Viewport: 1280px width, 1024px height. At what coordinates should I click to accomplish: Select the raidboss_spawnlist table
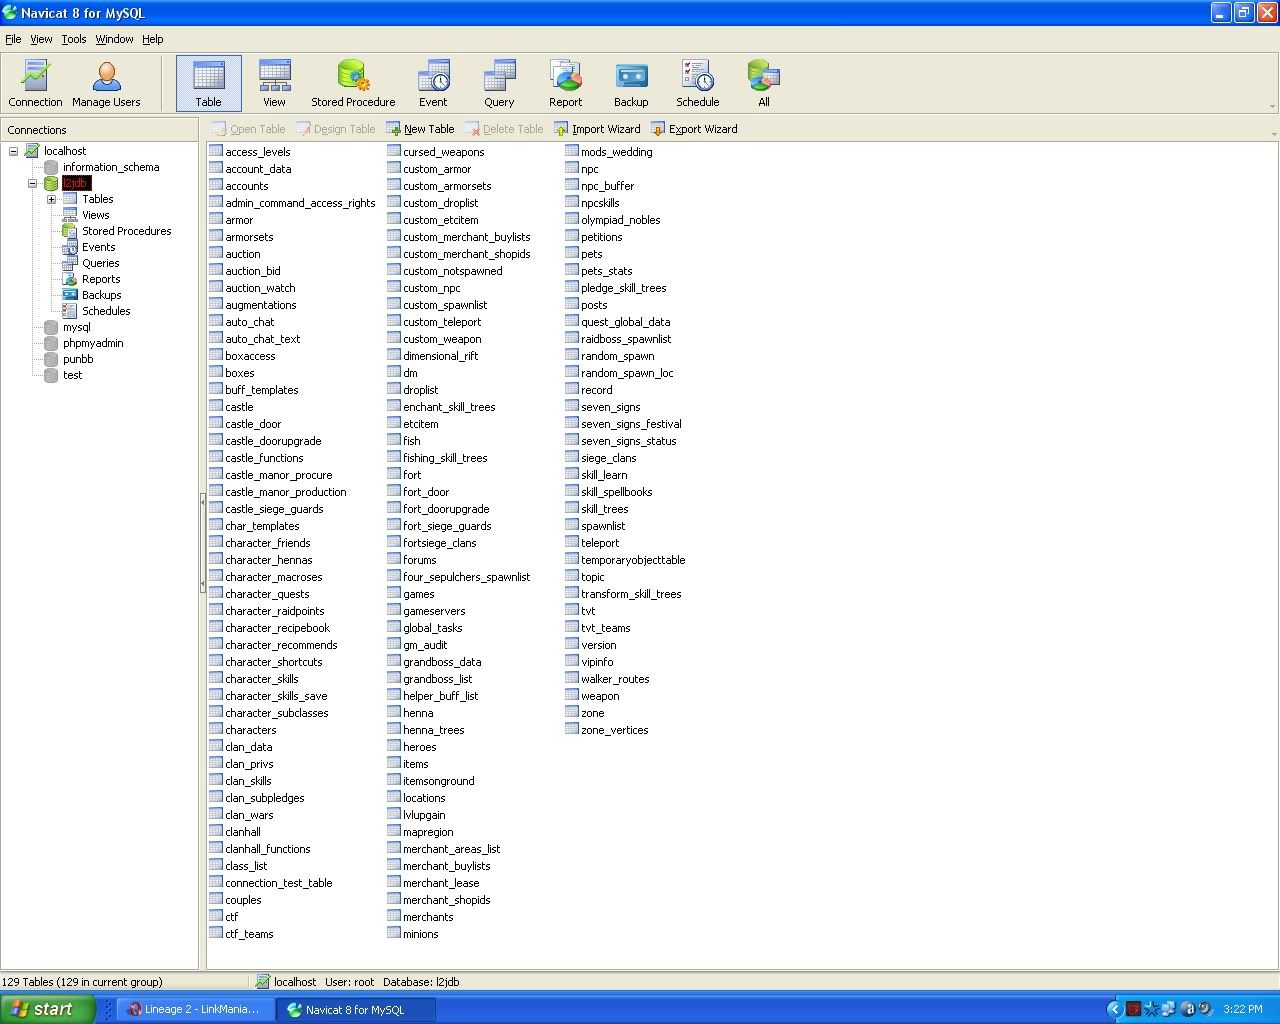click(x=626, y=339)
